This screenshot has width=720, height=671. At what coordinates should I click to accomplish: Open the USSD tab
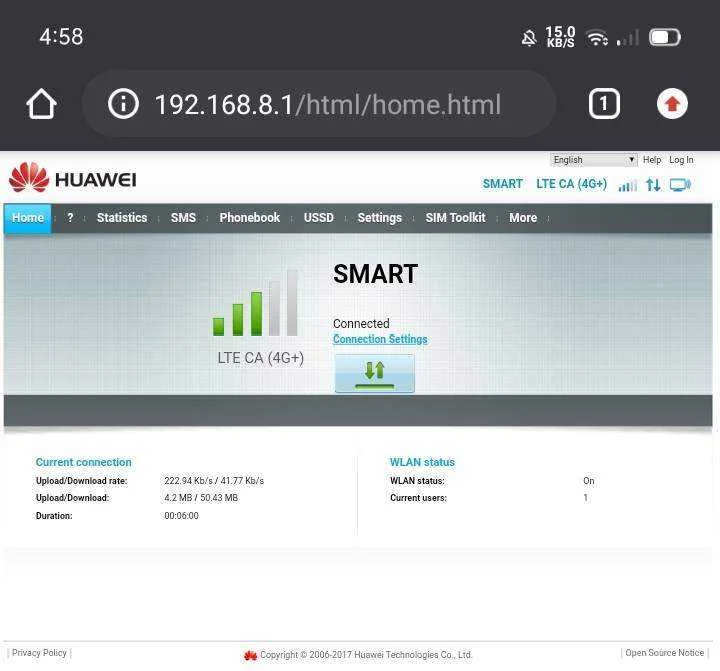pyautogui.click(x=319, y=218)
